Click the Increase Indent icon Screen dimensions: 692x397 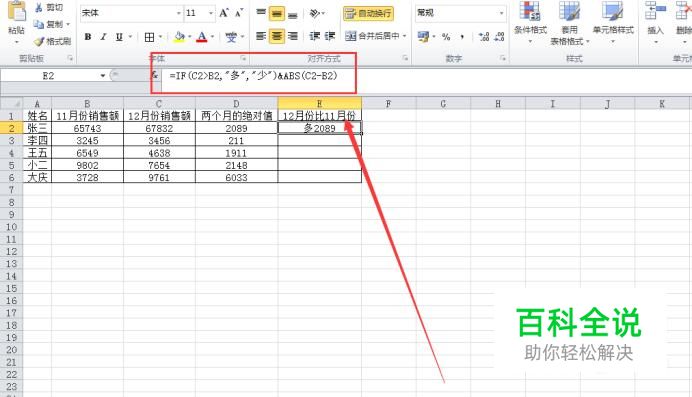pos(330,36)
